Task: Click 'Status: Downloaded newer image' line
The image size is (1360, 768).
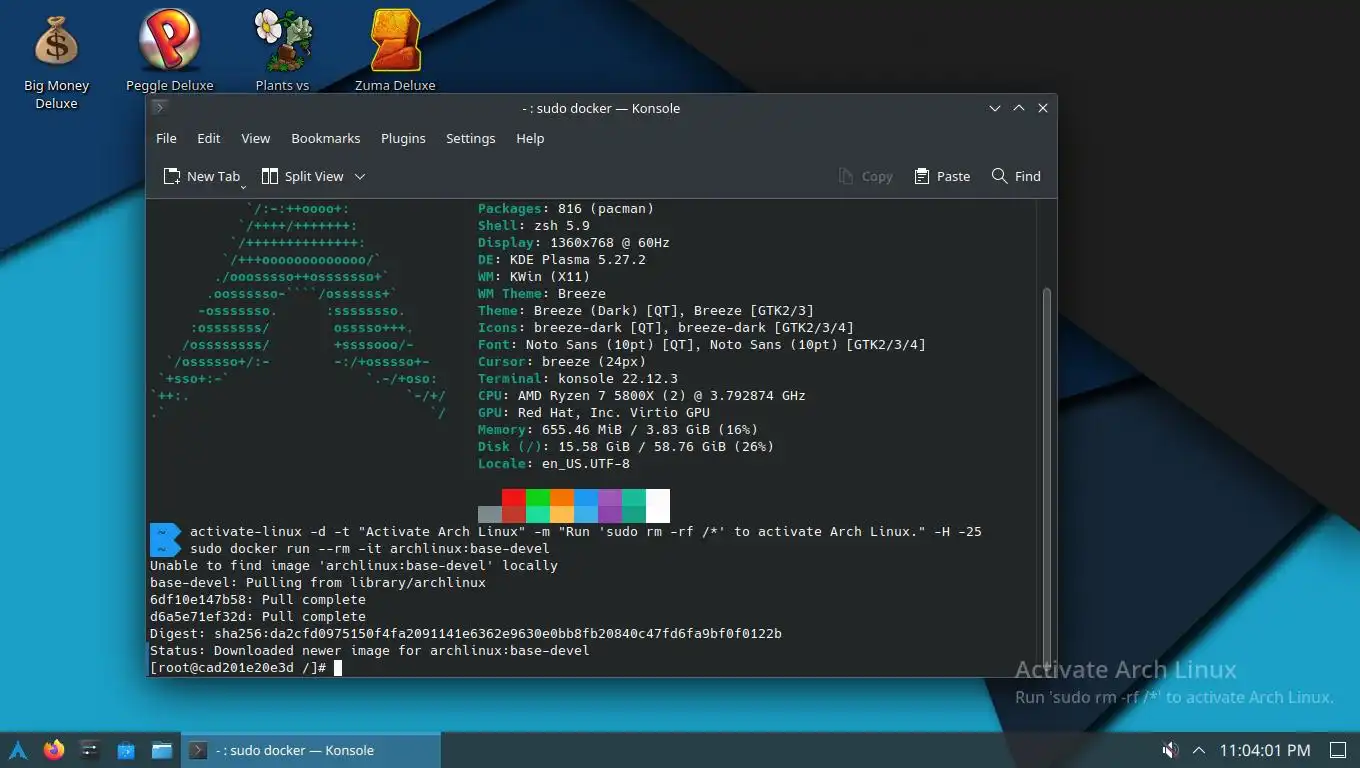Action: pos(370,650)
